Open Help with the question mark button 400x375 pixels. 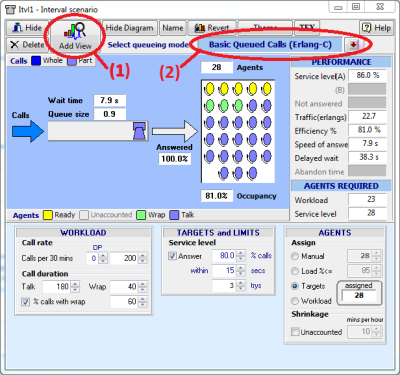(x=376, y=28)
